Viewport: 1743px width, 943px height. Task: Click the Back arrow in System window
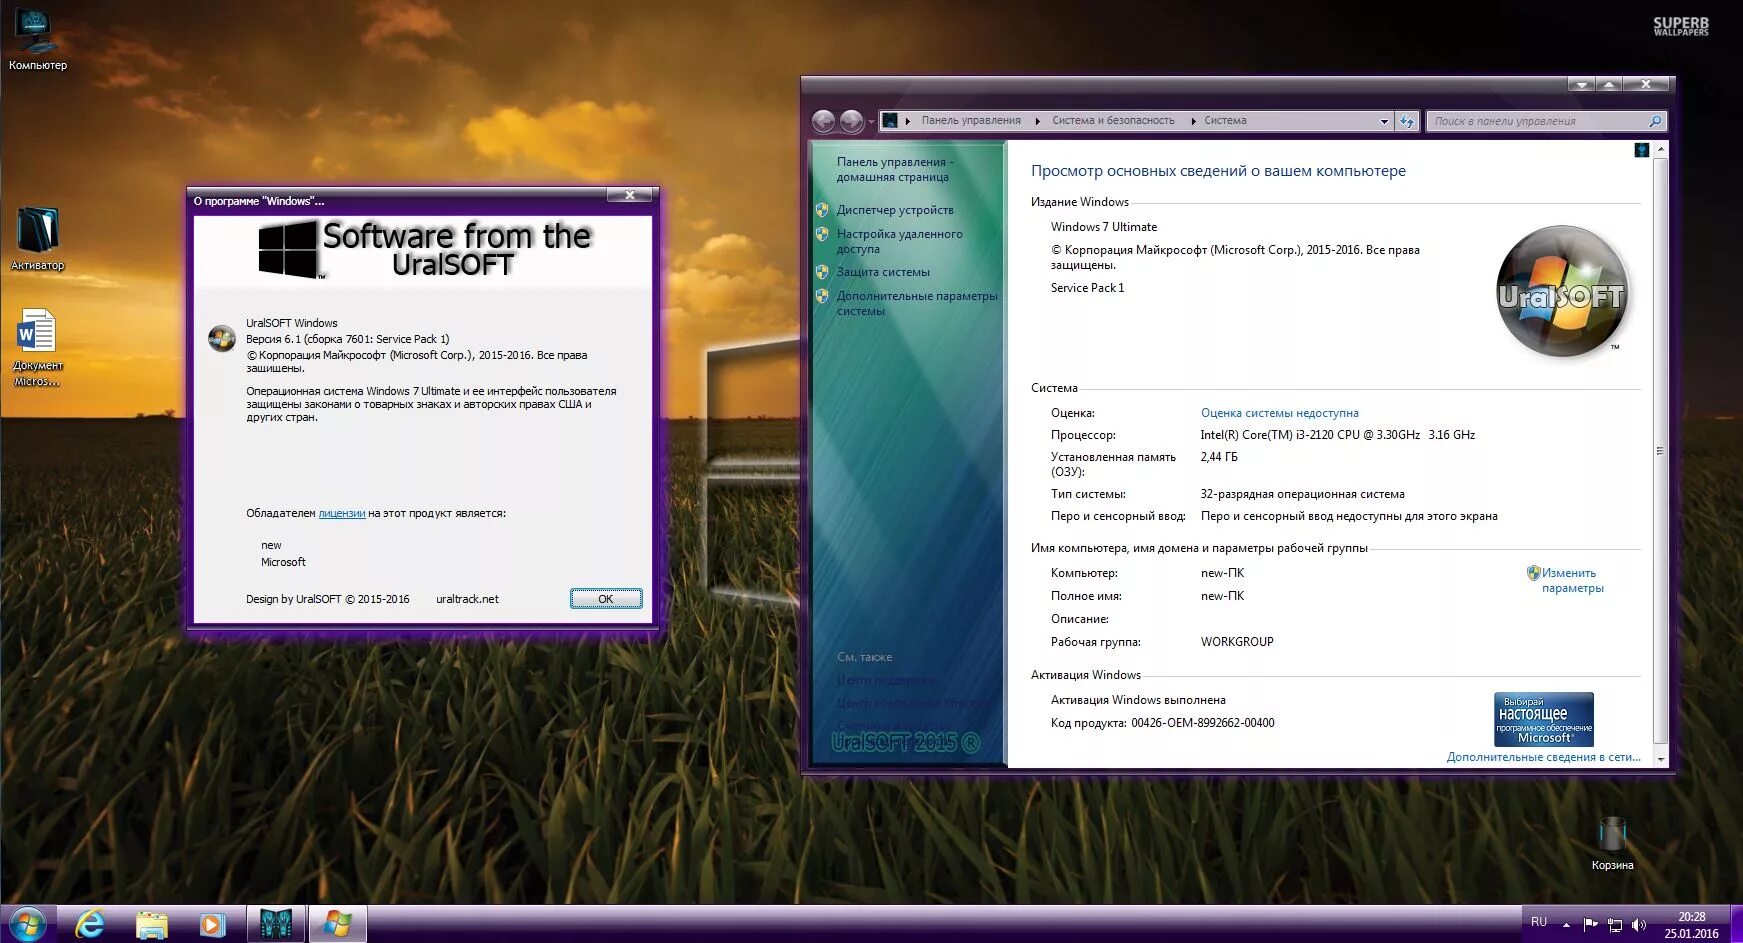point(823,121)
